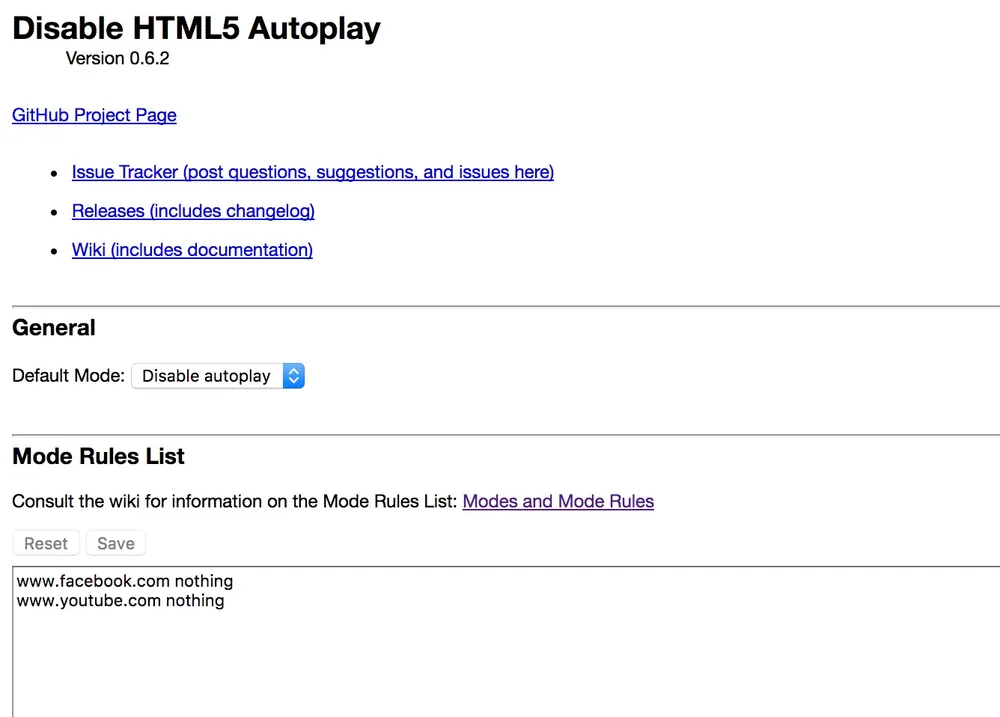Place cursor on www.youtube.com rule line

pos(120,601)
